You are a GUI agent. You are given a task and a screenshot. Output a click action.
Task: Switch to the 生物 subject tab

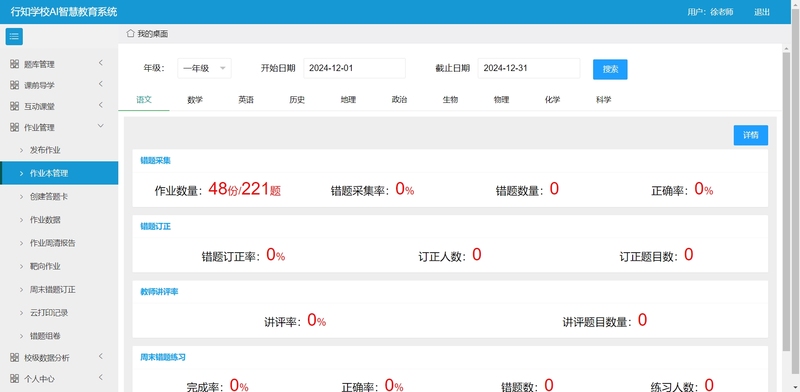point(450,100)
